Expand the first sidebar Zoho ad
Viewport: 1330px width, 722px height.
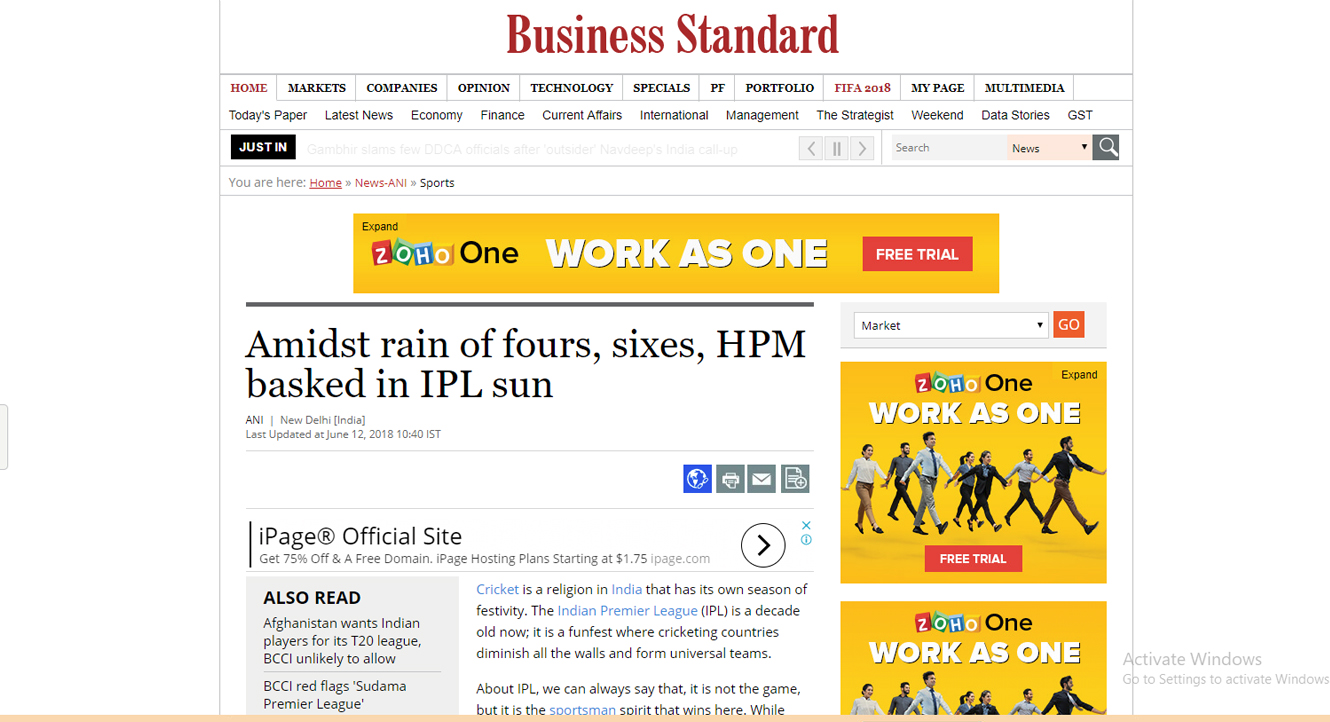coord(1079,375)
